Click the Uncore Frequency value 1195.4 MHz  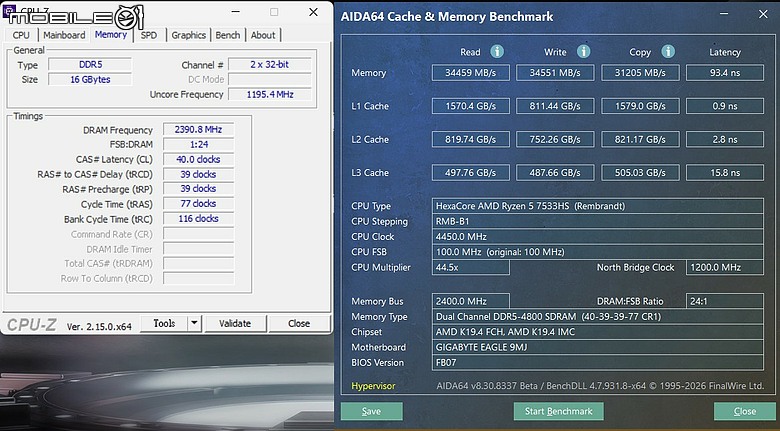(x=270, y=95)
